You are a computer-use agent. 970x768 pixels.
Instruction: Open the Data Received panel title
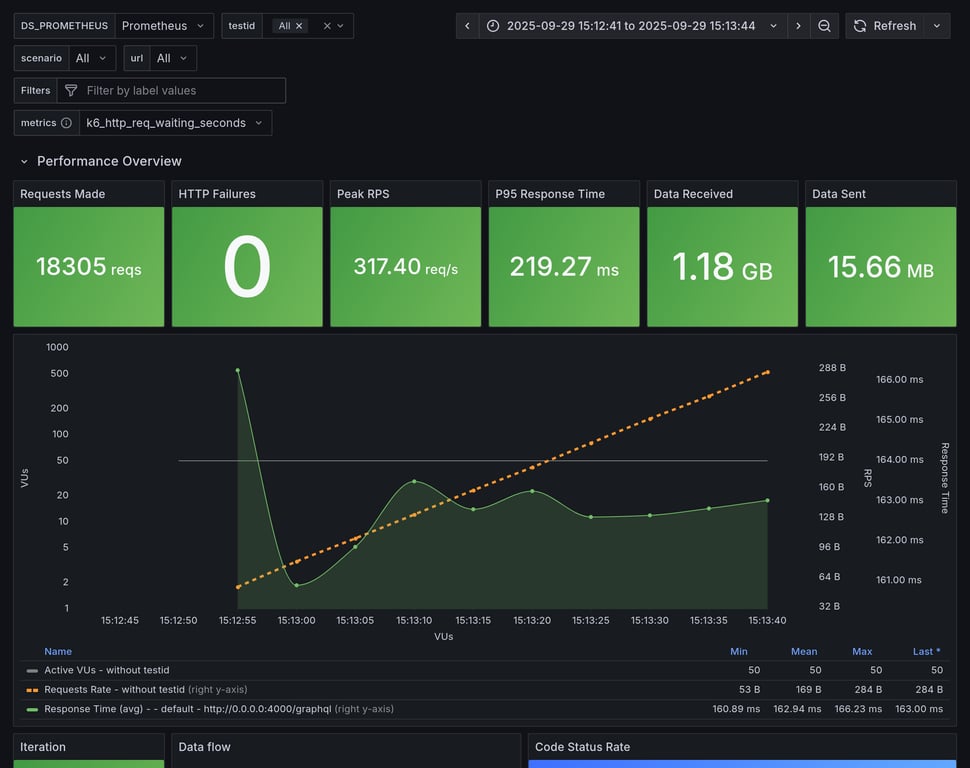(693, 194)
